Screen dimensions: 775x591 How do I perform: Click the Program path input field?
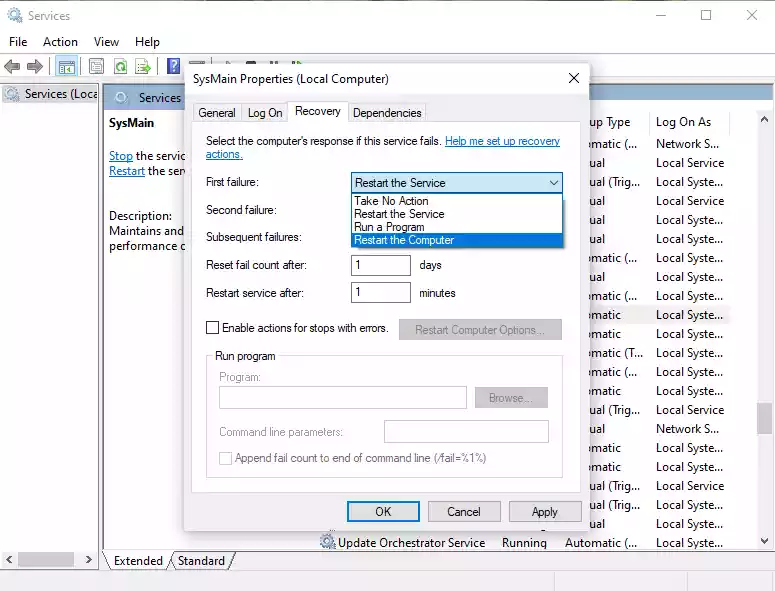tap(343, 398)
